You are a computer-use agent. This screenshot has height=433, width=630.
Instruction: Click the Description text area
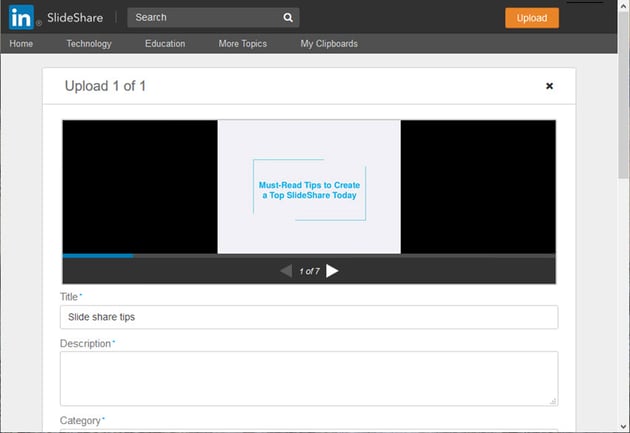[x=309, y=378]
